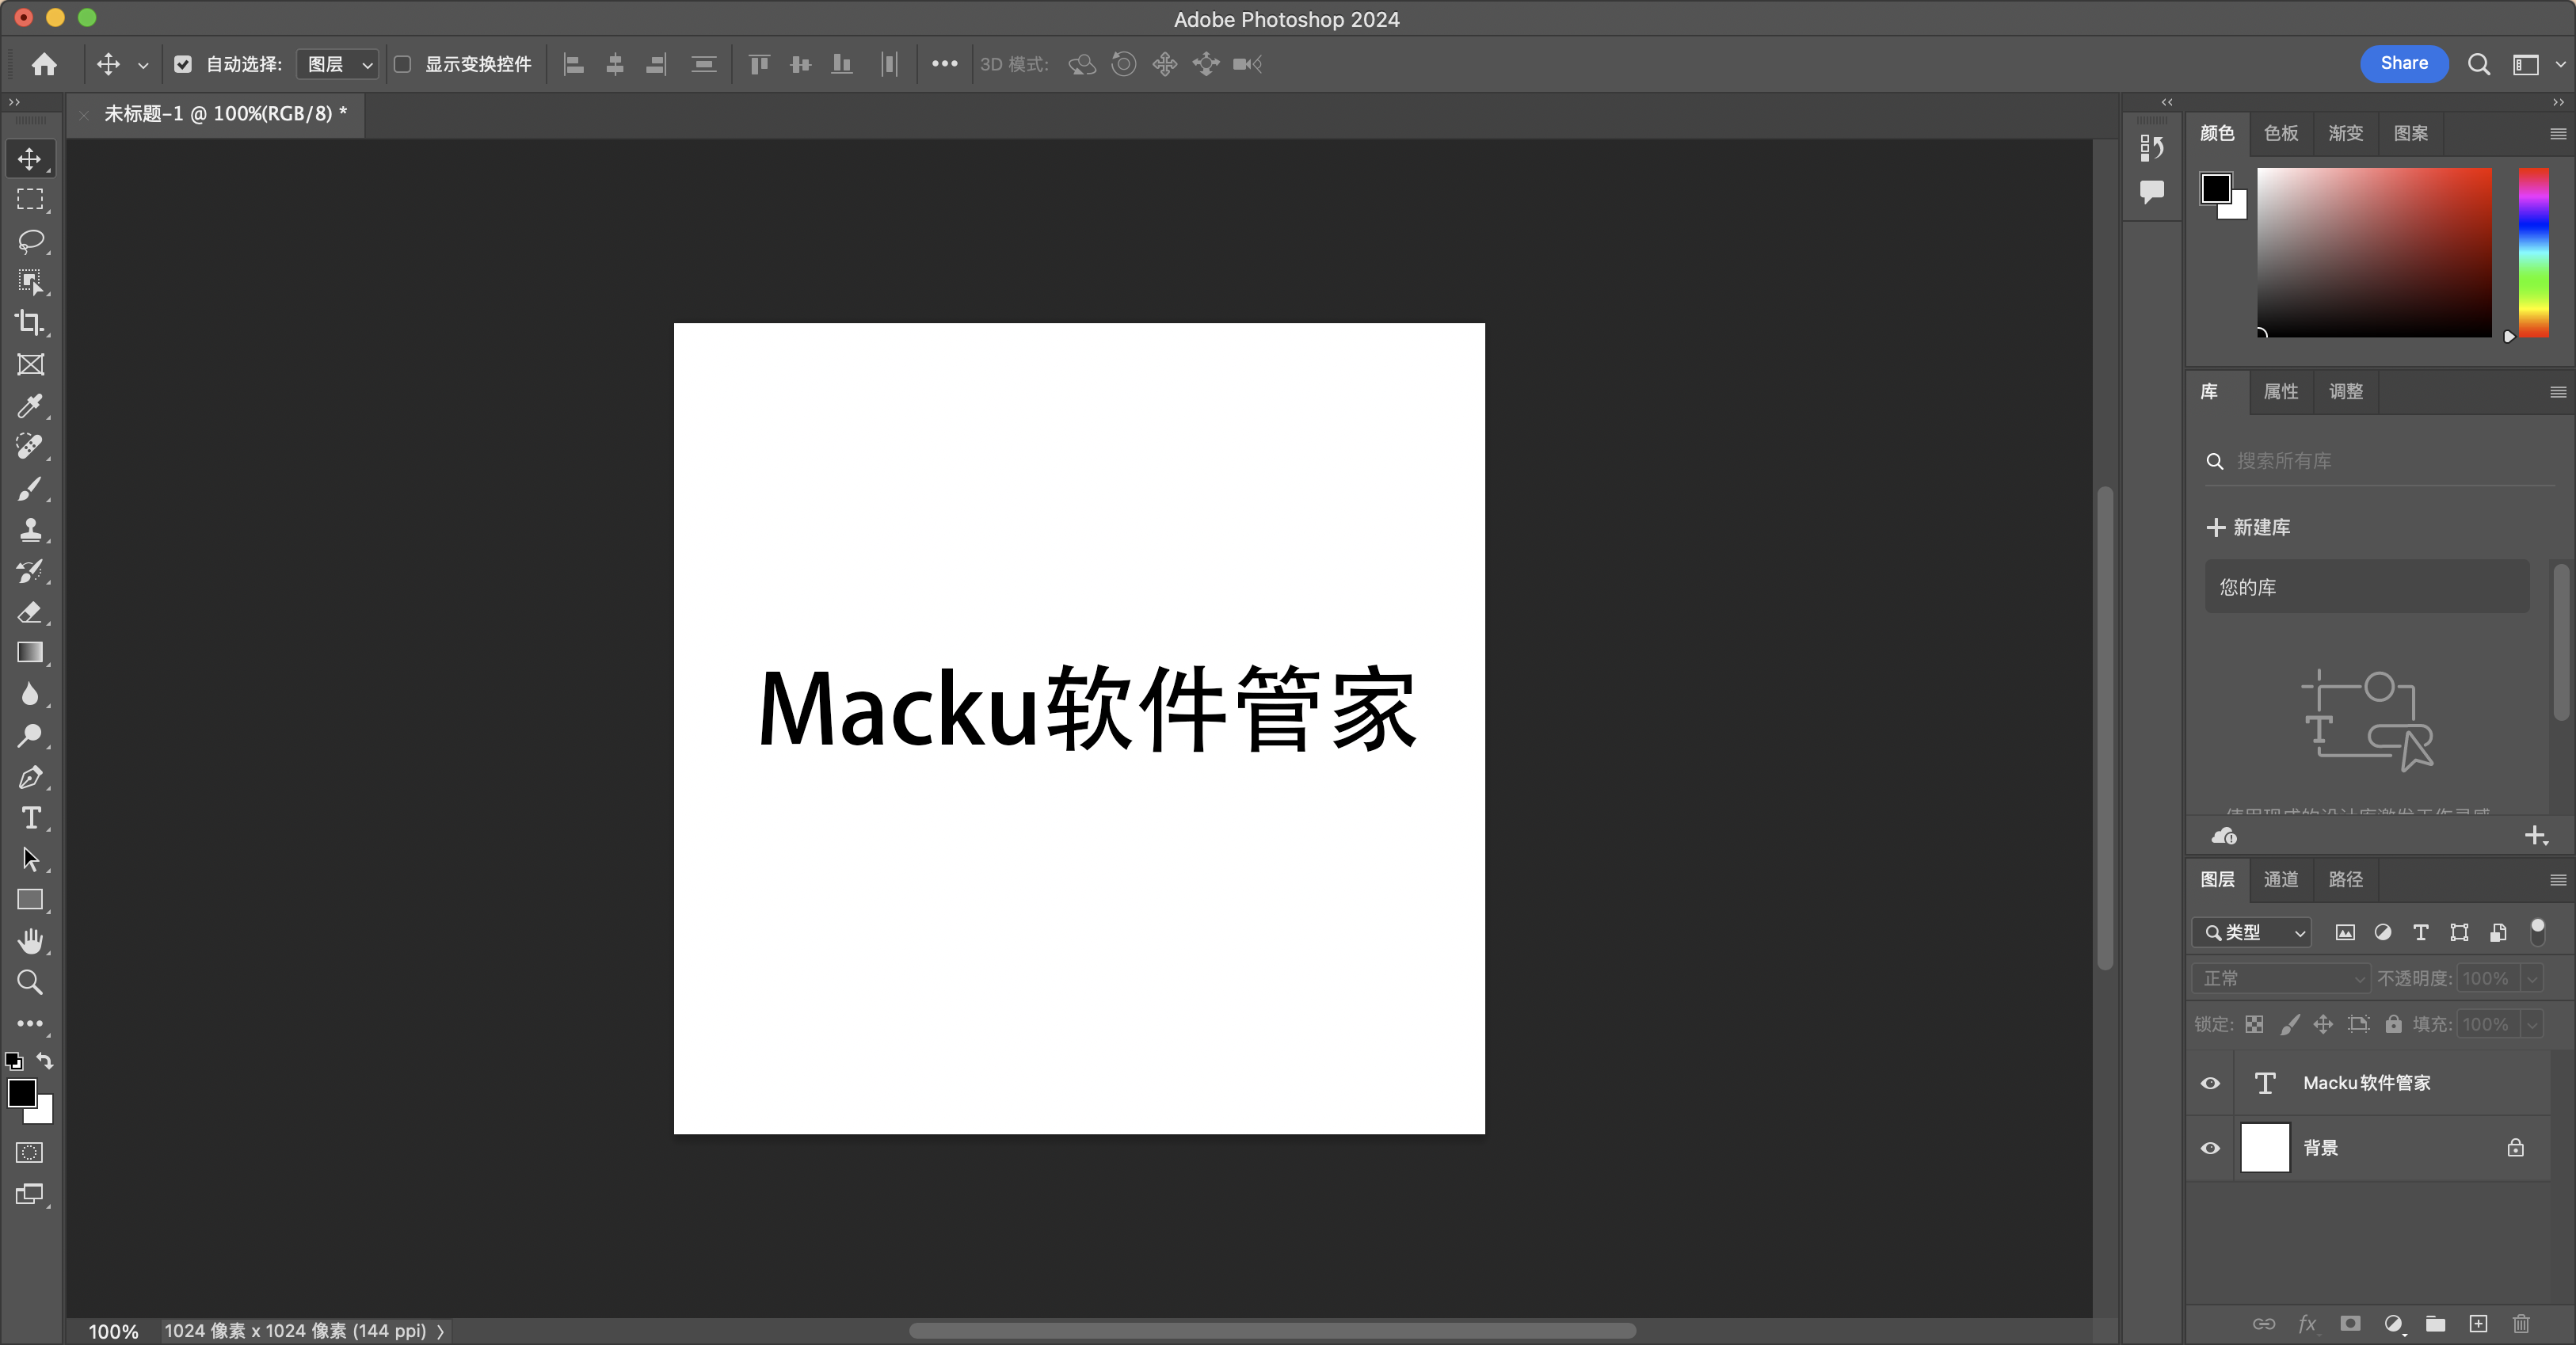Select the Dodge tool

pyautogui.click(x=30, y=736)
